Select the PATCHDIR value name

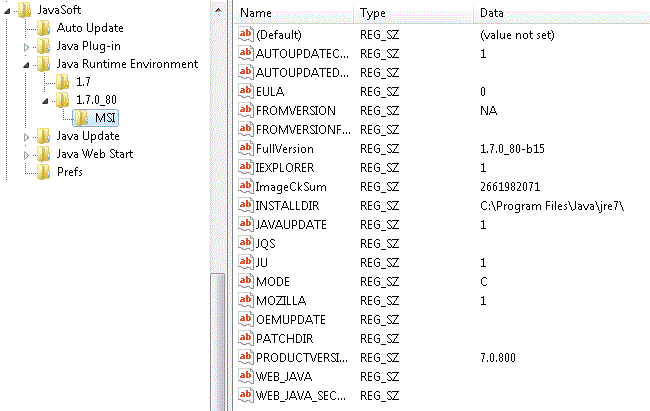click(284, 339)
